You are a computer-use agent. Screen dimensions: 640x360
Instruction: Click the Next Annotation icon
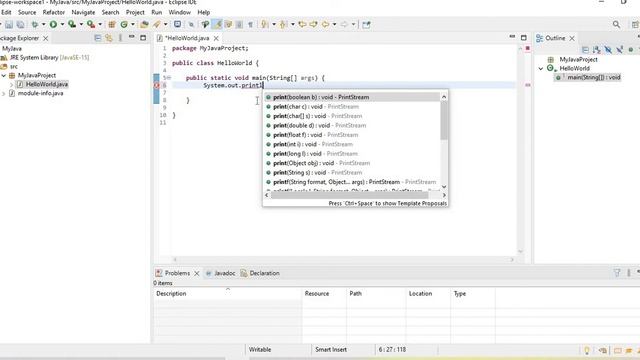coord(265,24)
